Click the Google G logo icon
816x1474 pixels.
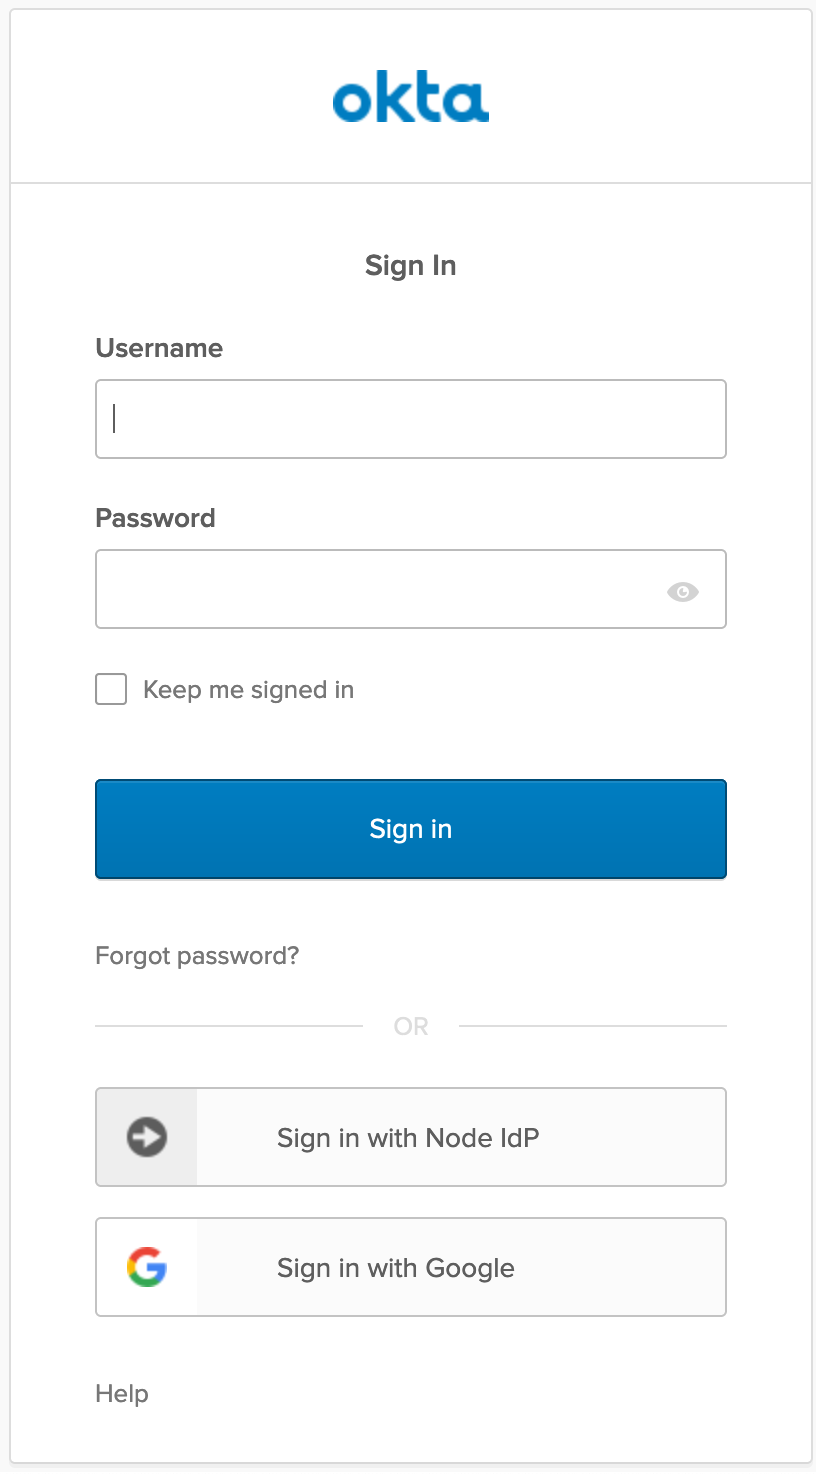click(147, 1267)
